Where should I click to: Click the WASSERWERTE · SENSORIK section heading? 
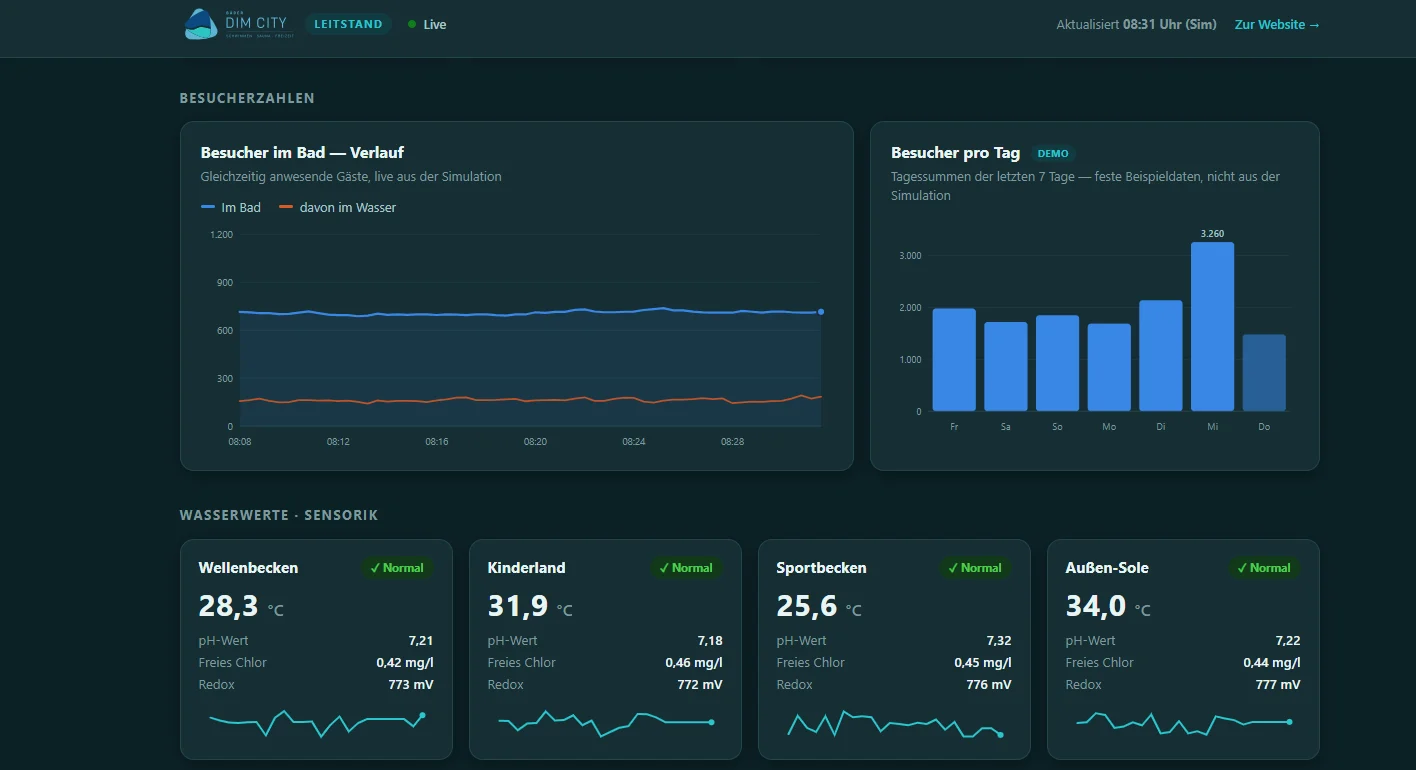(279, 516)
